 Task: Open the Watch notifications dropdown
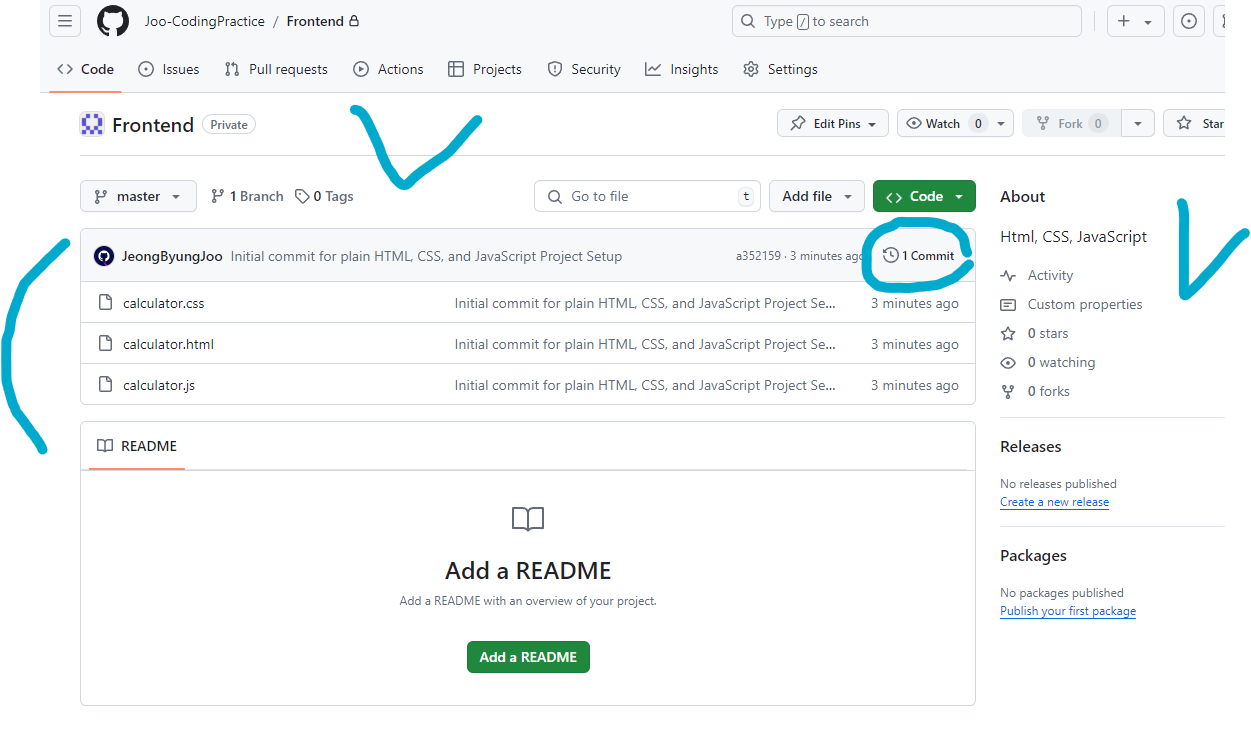pos(955,124)
